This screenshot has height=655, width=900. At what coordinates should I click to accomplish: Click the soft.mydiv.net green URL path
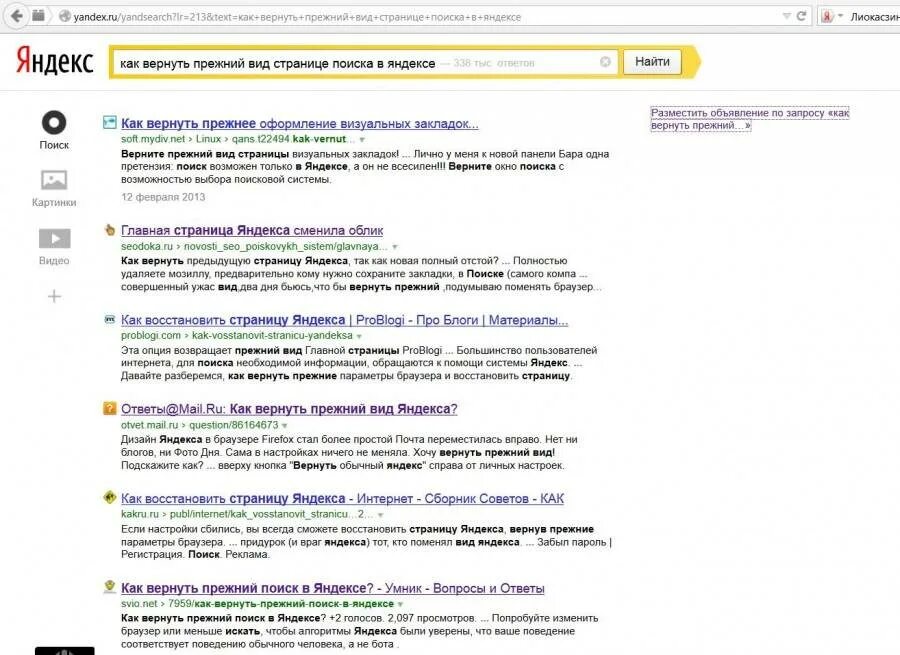(x=238, y=139)
